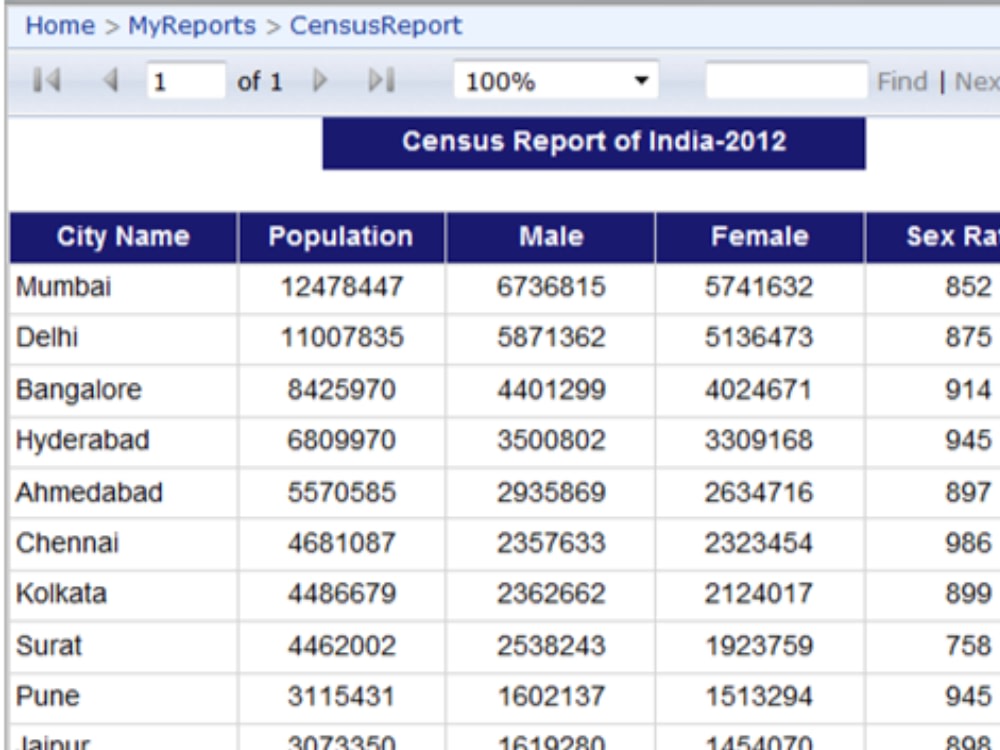Select the Bangalore city cell
1000x750 pixels.
pos(124,390)
